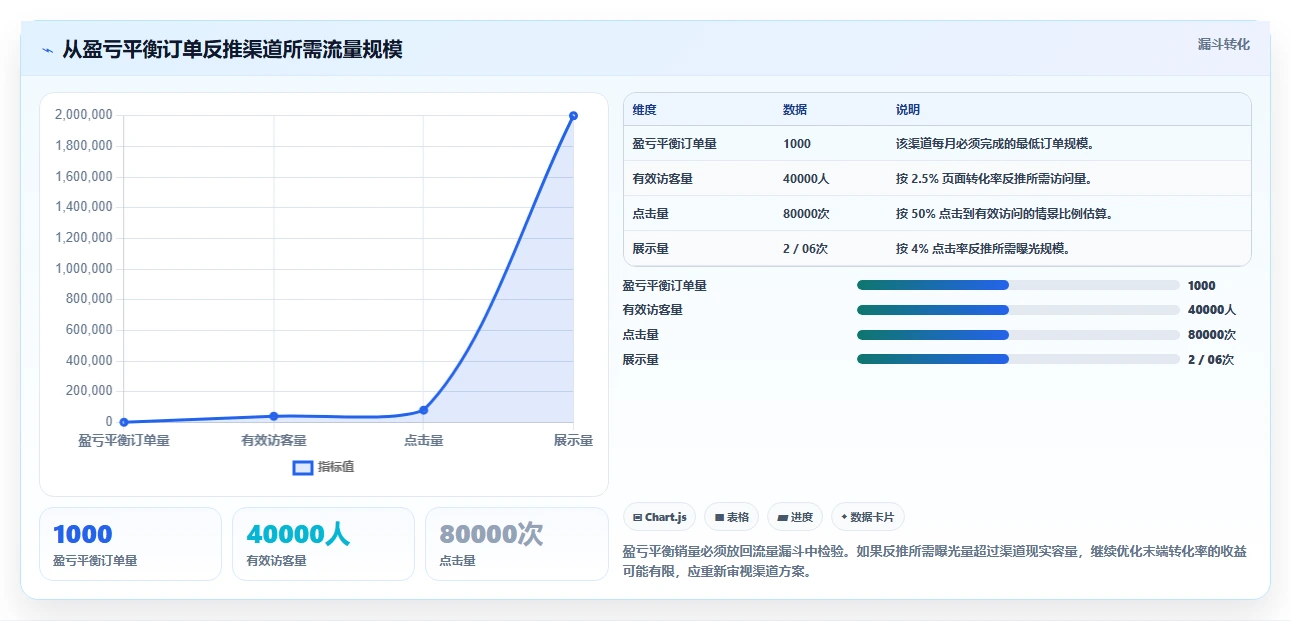Click the 盈亏平衡订单量 progress bar
The image size is (1291, 621).
pos(1018,285)
